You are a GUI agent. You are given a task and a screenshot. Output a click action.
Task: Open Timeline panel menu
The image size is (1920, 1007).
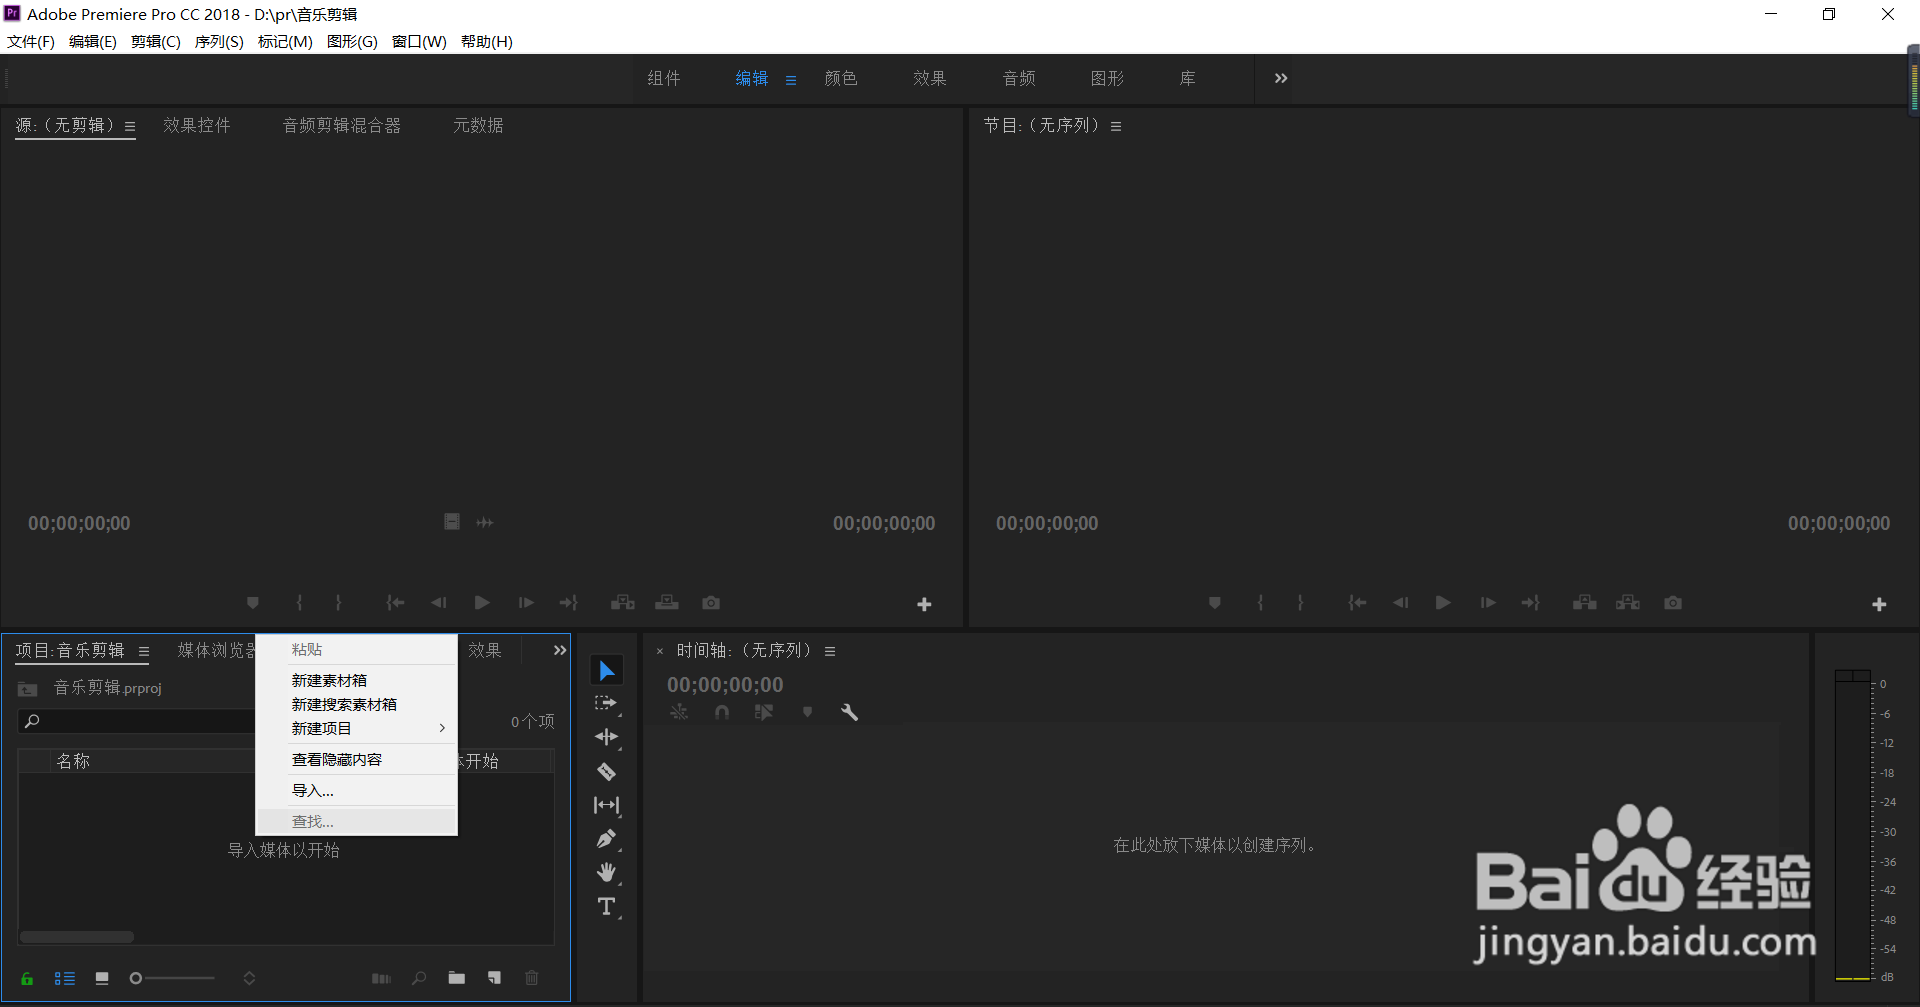pyautogui.click(x=830, y=652)
